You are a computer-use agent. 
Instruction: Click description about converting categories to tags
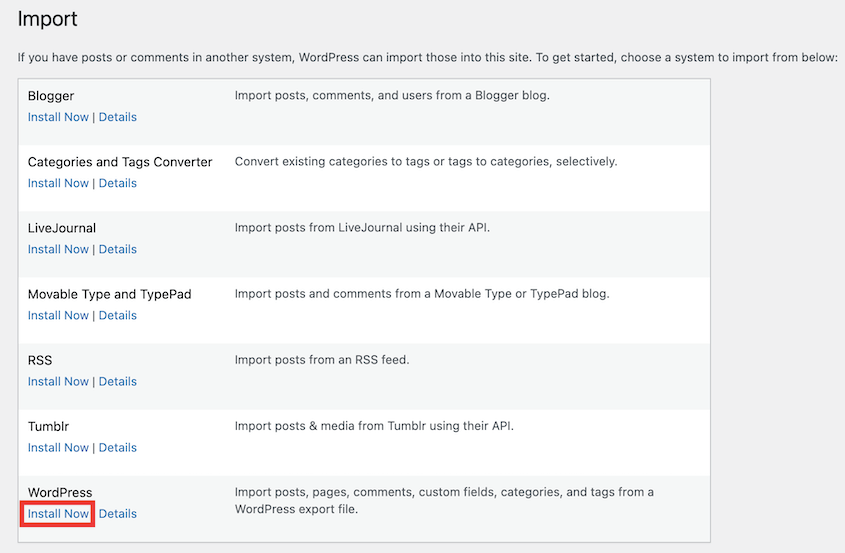click(x=426, y=162)
